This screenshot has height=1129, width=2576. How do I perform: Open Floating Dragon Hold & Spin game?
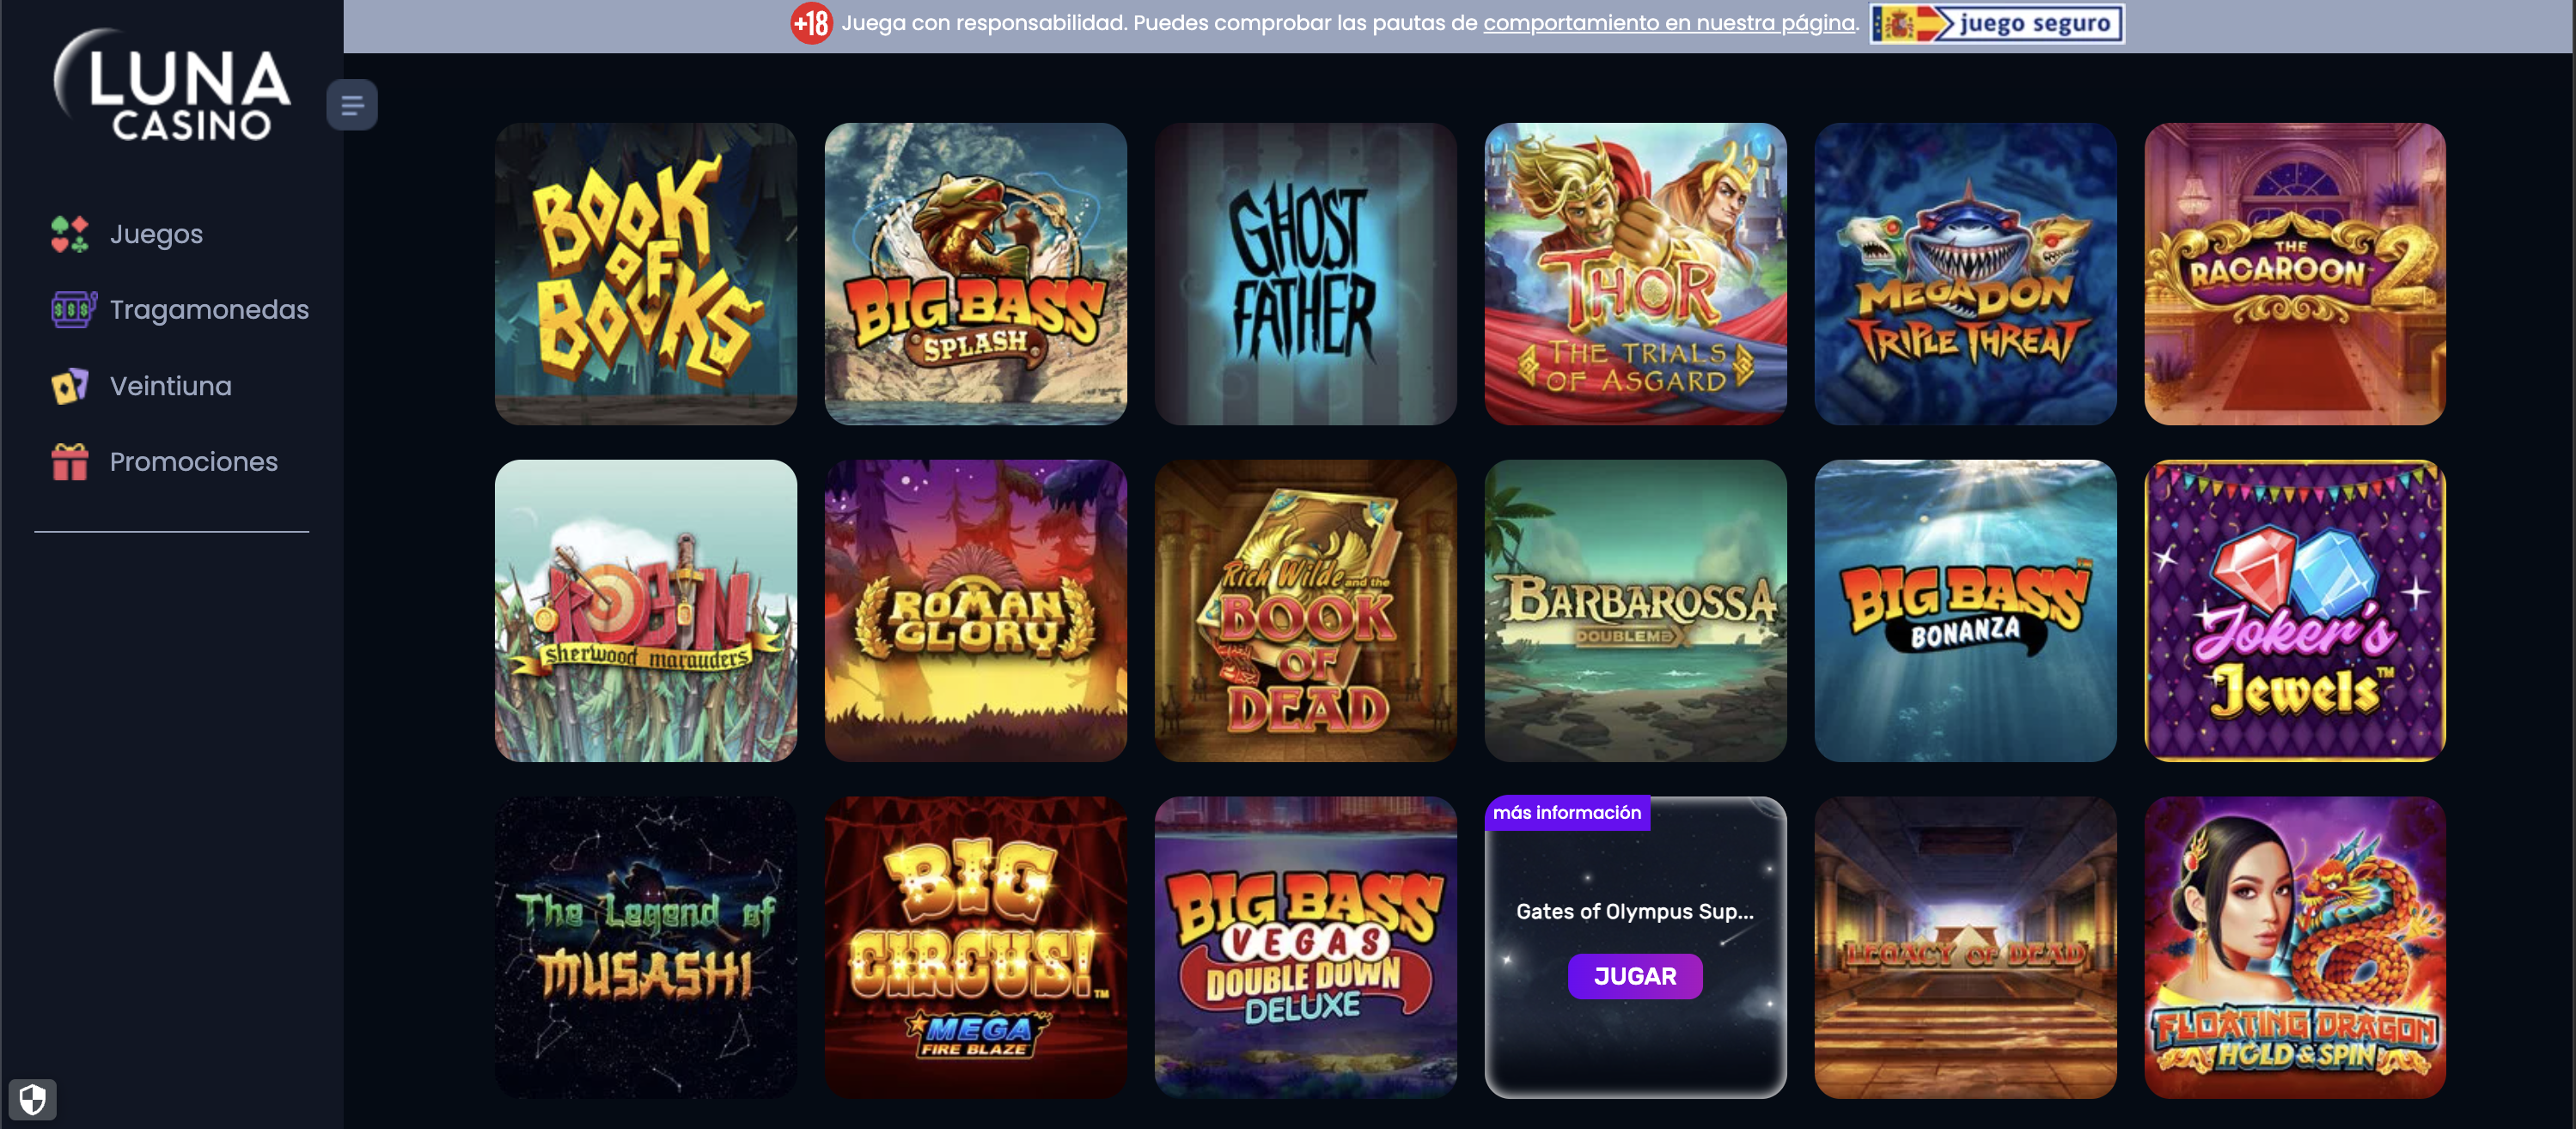coord(2295,948)
